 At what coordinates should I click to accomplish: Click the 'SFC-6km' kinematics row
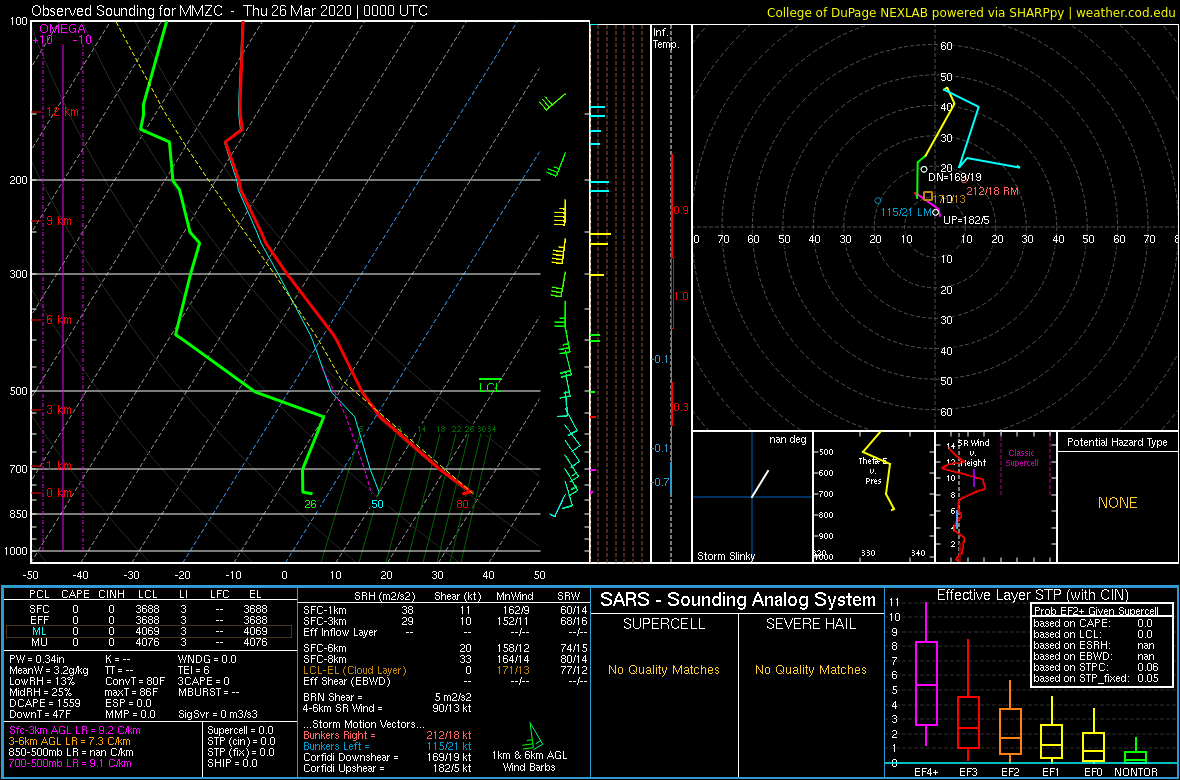pos(444,648)
